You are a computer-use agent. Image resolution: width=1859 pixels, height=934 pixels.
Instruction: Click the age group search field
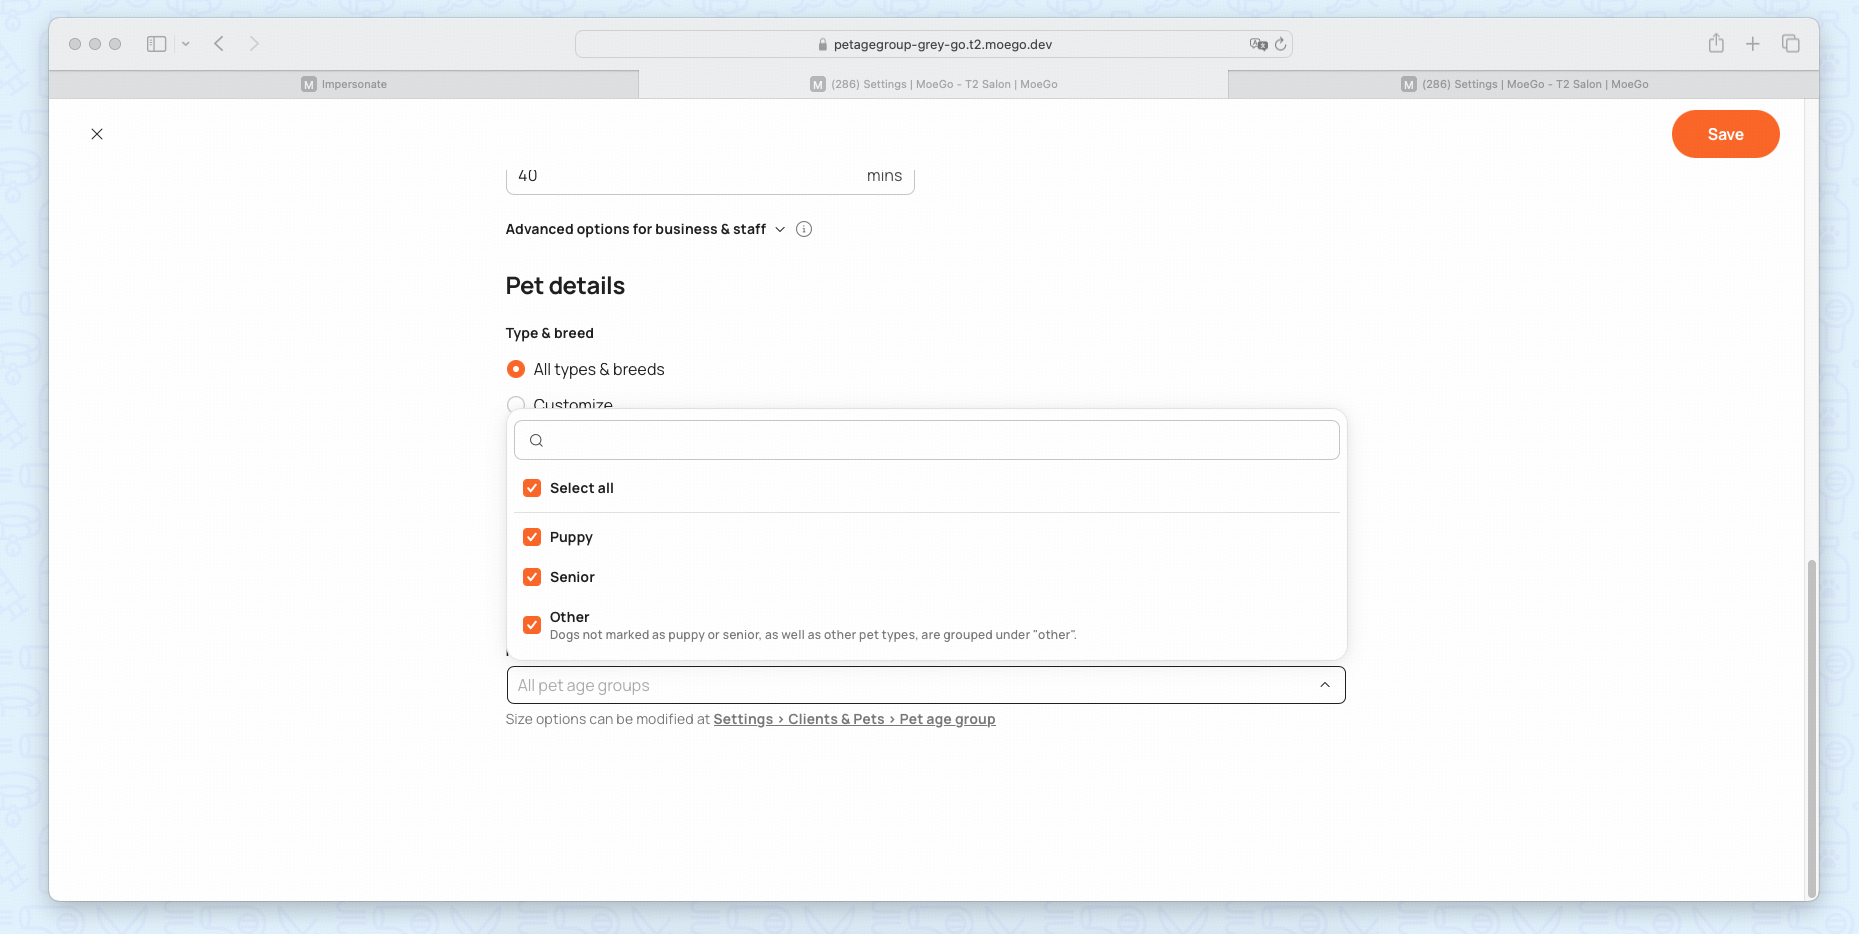(x=926, y=440)
